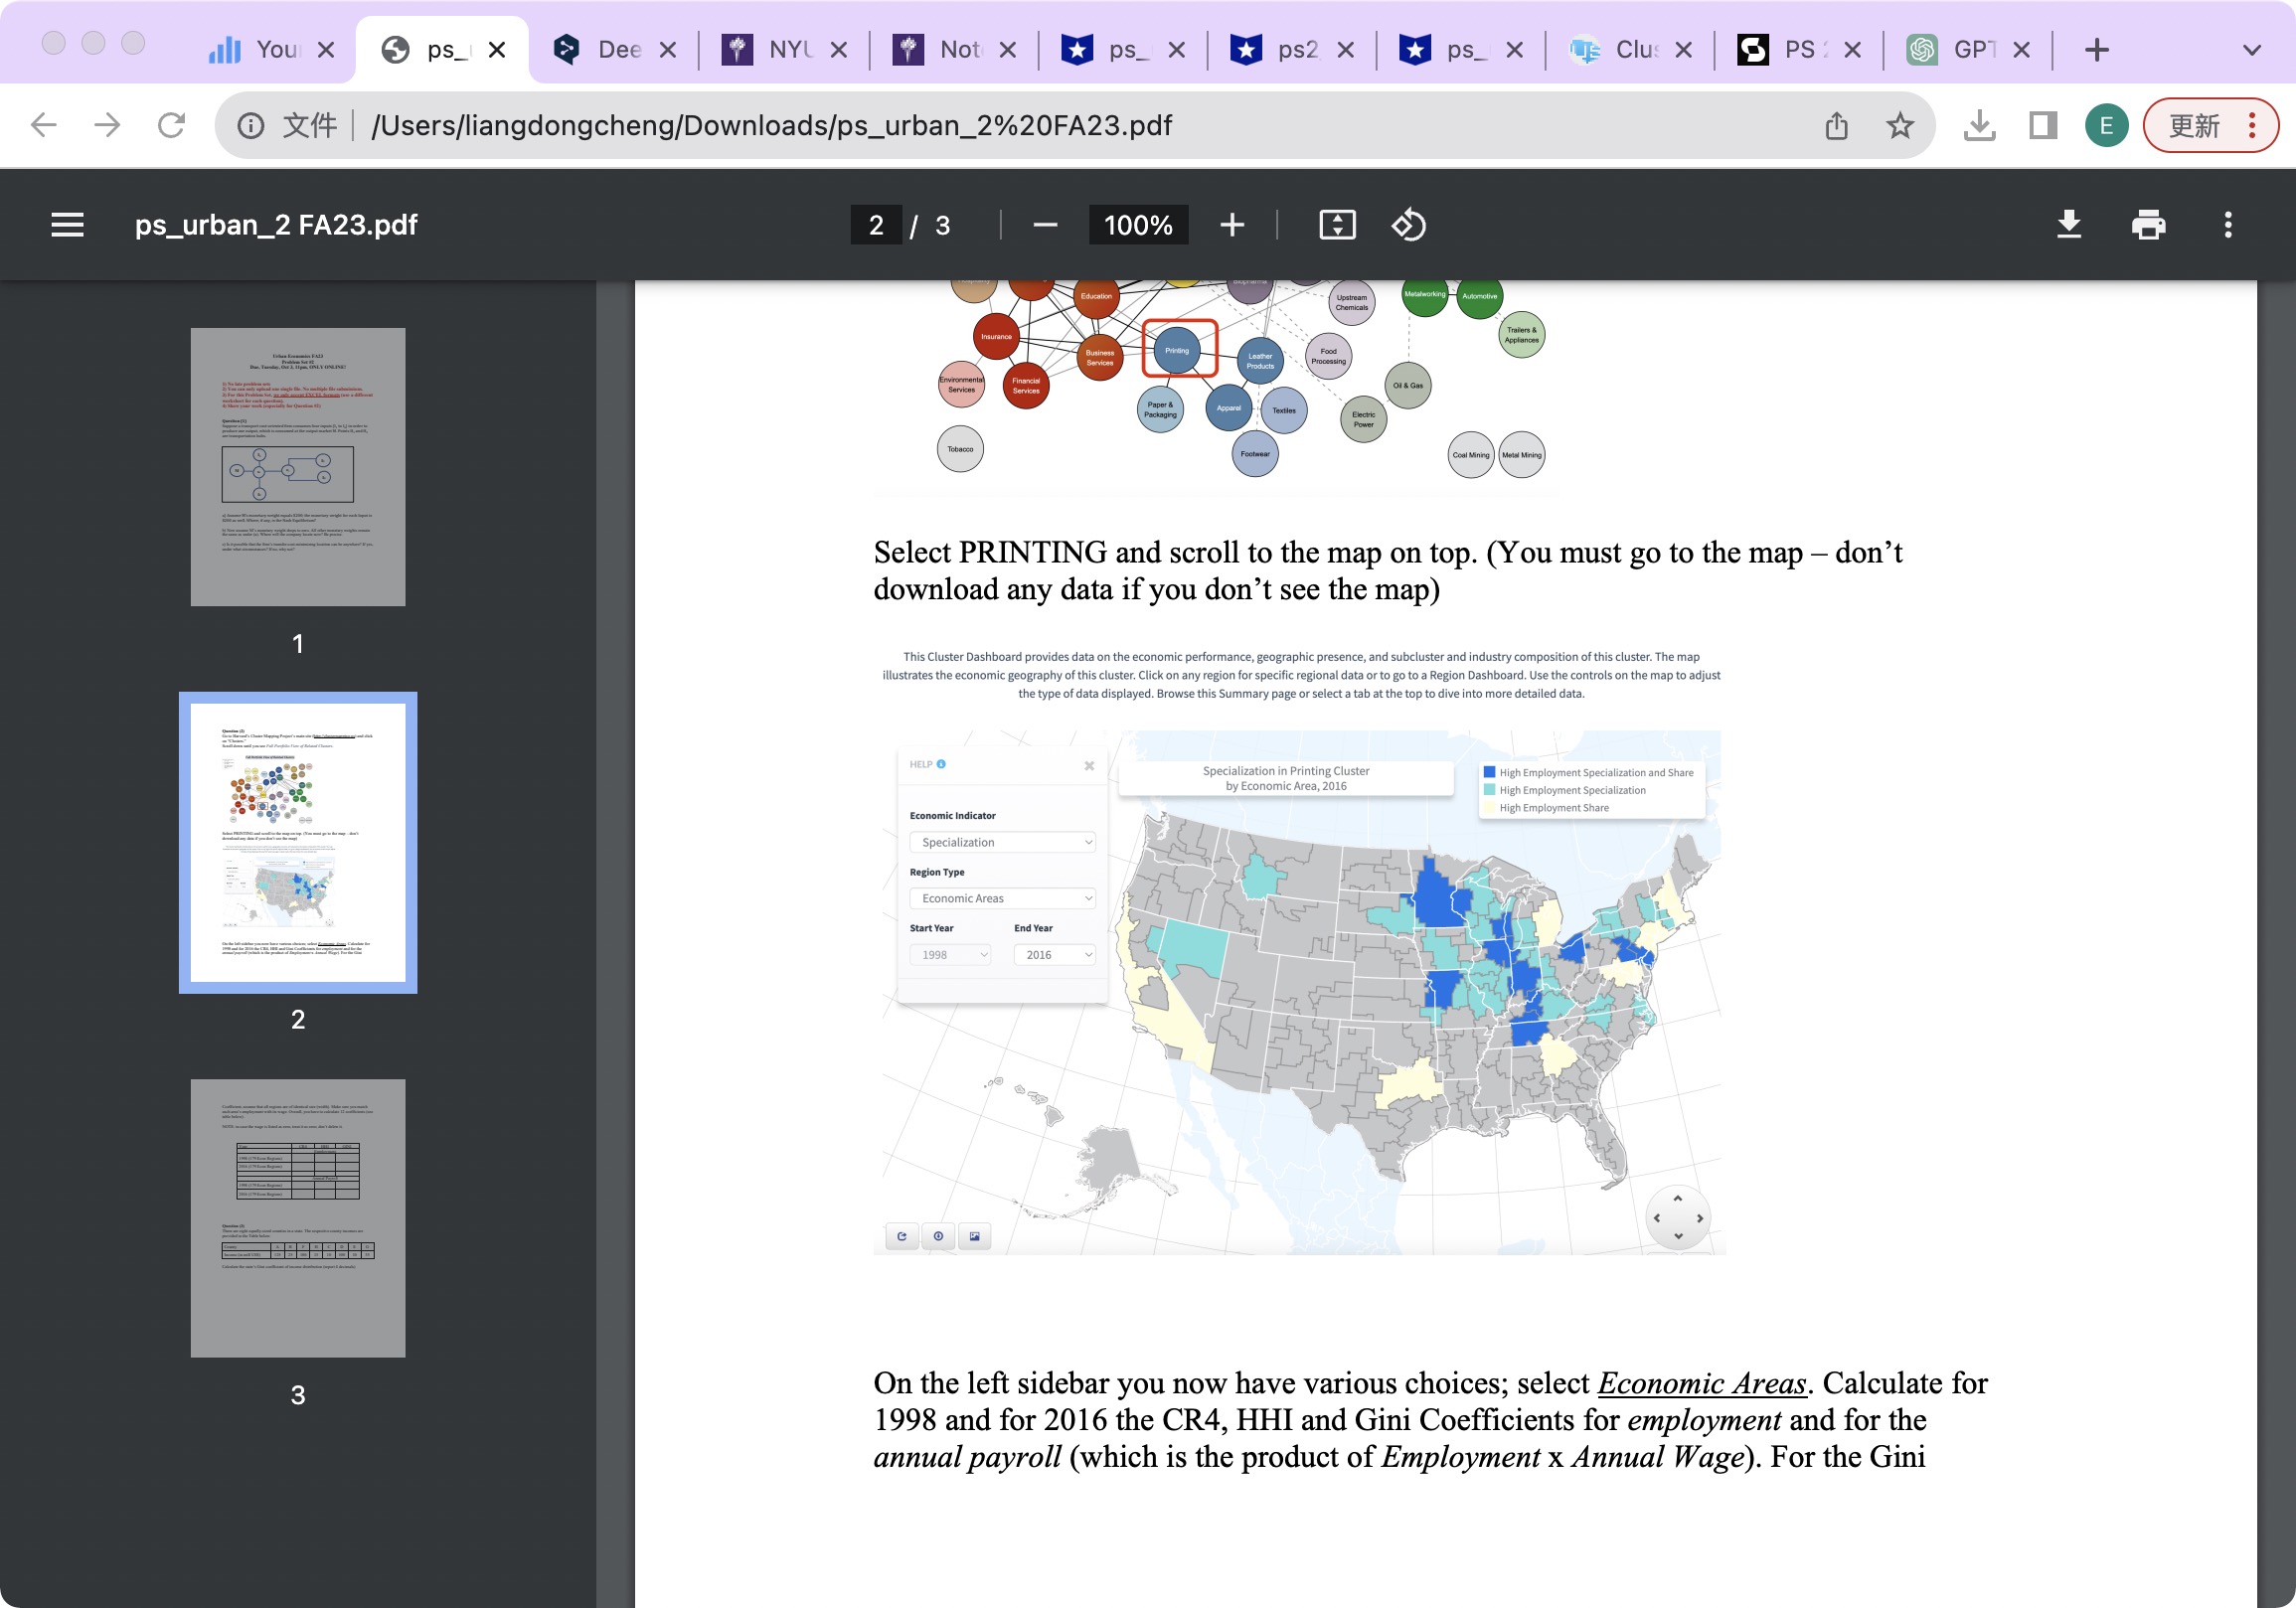
Task: Share this page from address bar
Action: 1836,125
